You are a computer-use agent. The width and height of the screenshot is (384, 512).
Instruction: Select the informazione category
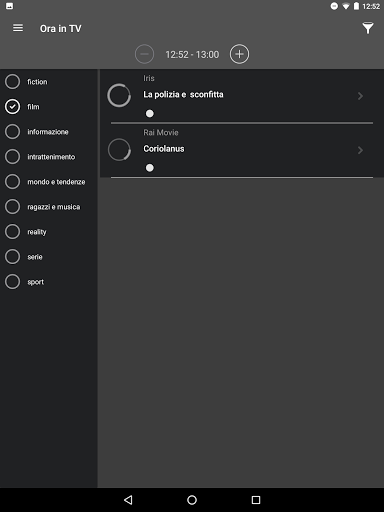pyautogui.click(x=49, y=132)
